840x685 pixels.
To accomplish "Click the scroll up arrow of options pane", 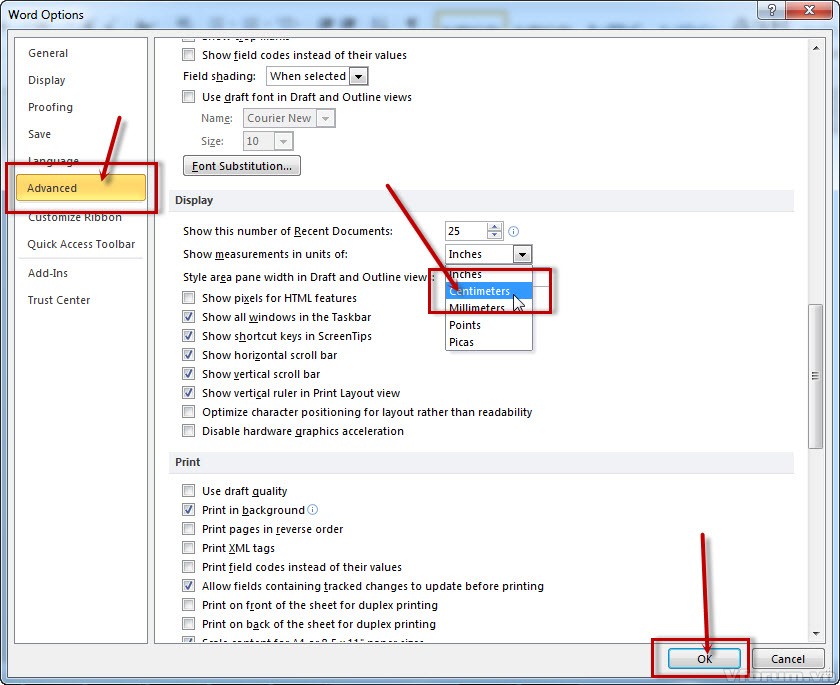I will tap(815, 48).
